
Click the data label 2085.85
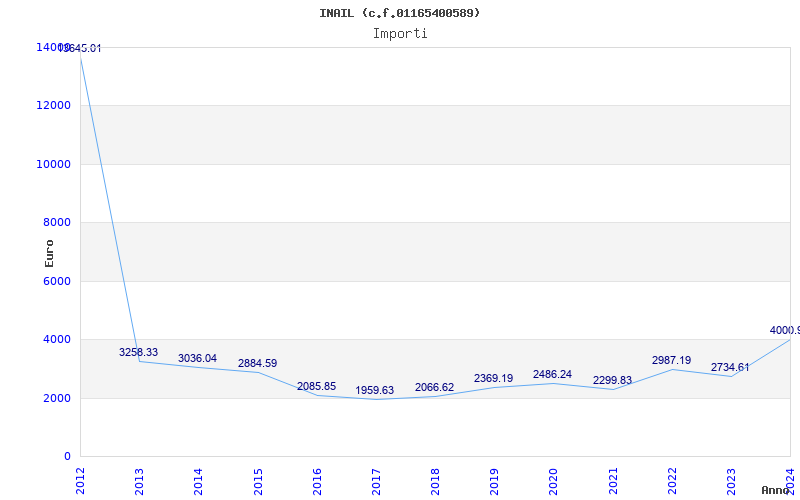click(316, 386)
